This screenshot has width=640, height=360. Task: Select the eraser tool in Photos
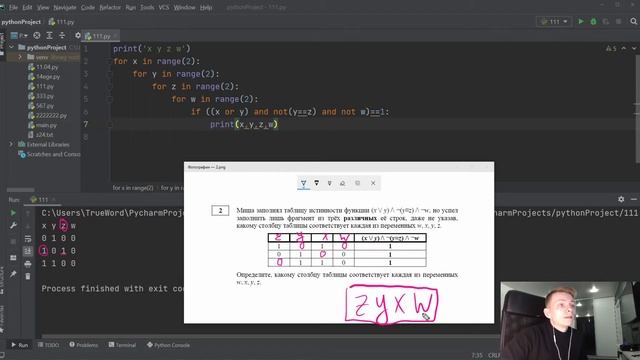coord(342,184)
